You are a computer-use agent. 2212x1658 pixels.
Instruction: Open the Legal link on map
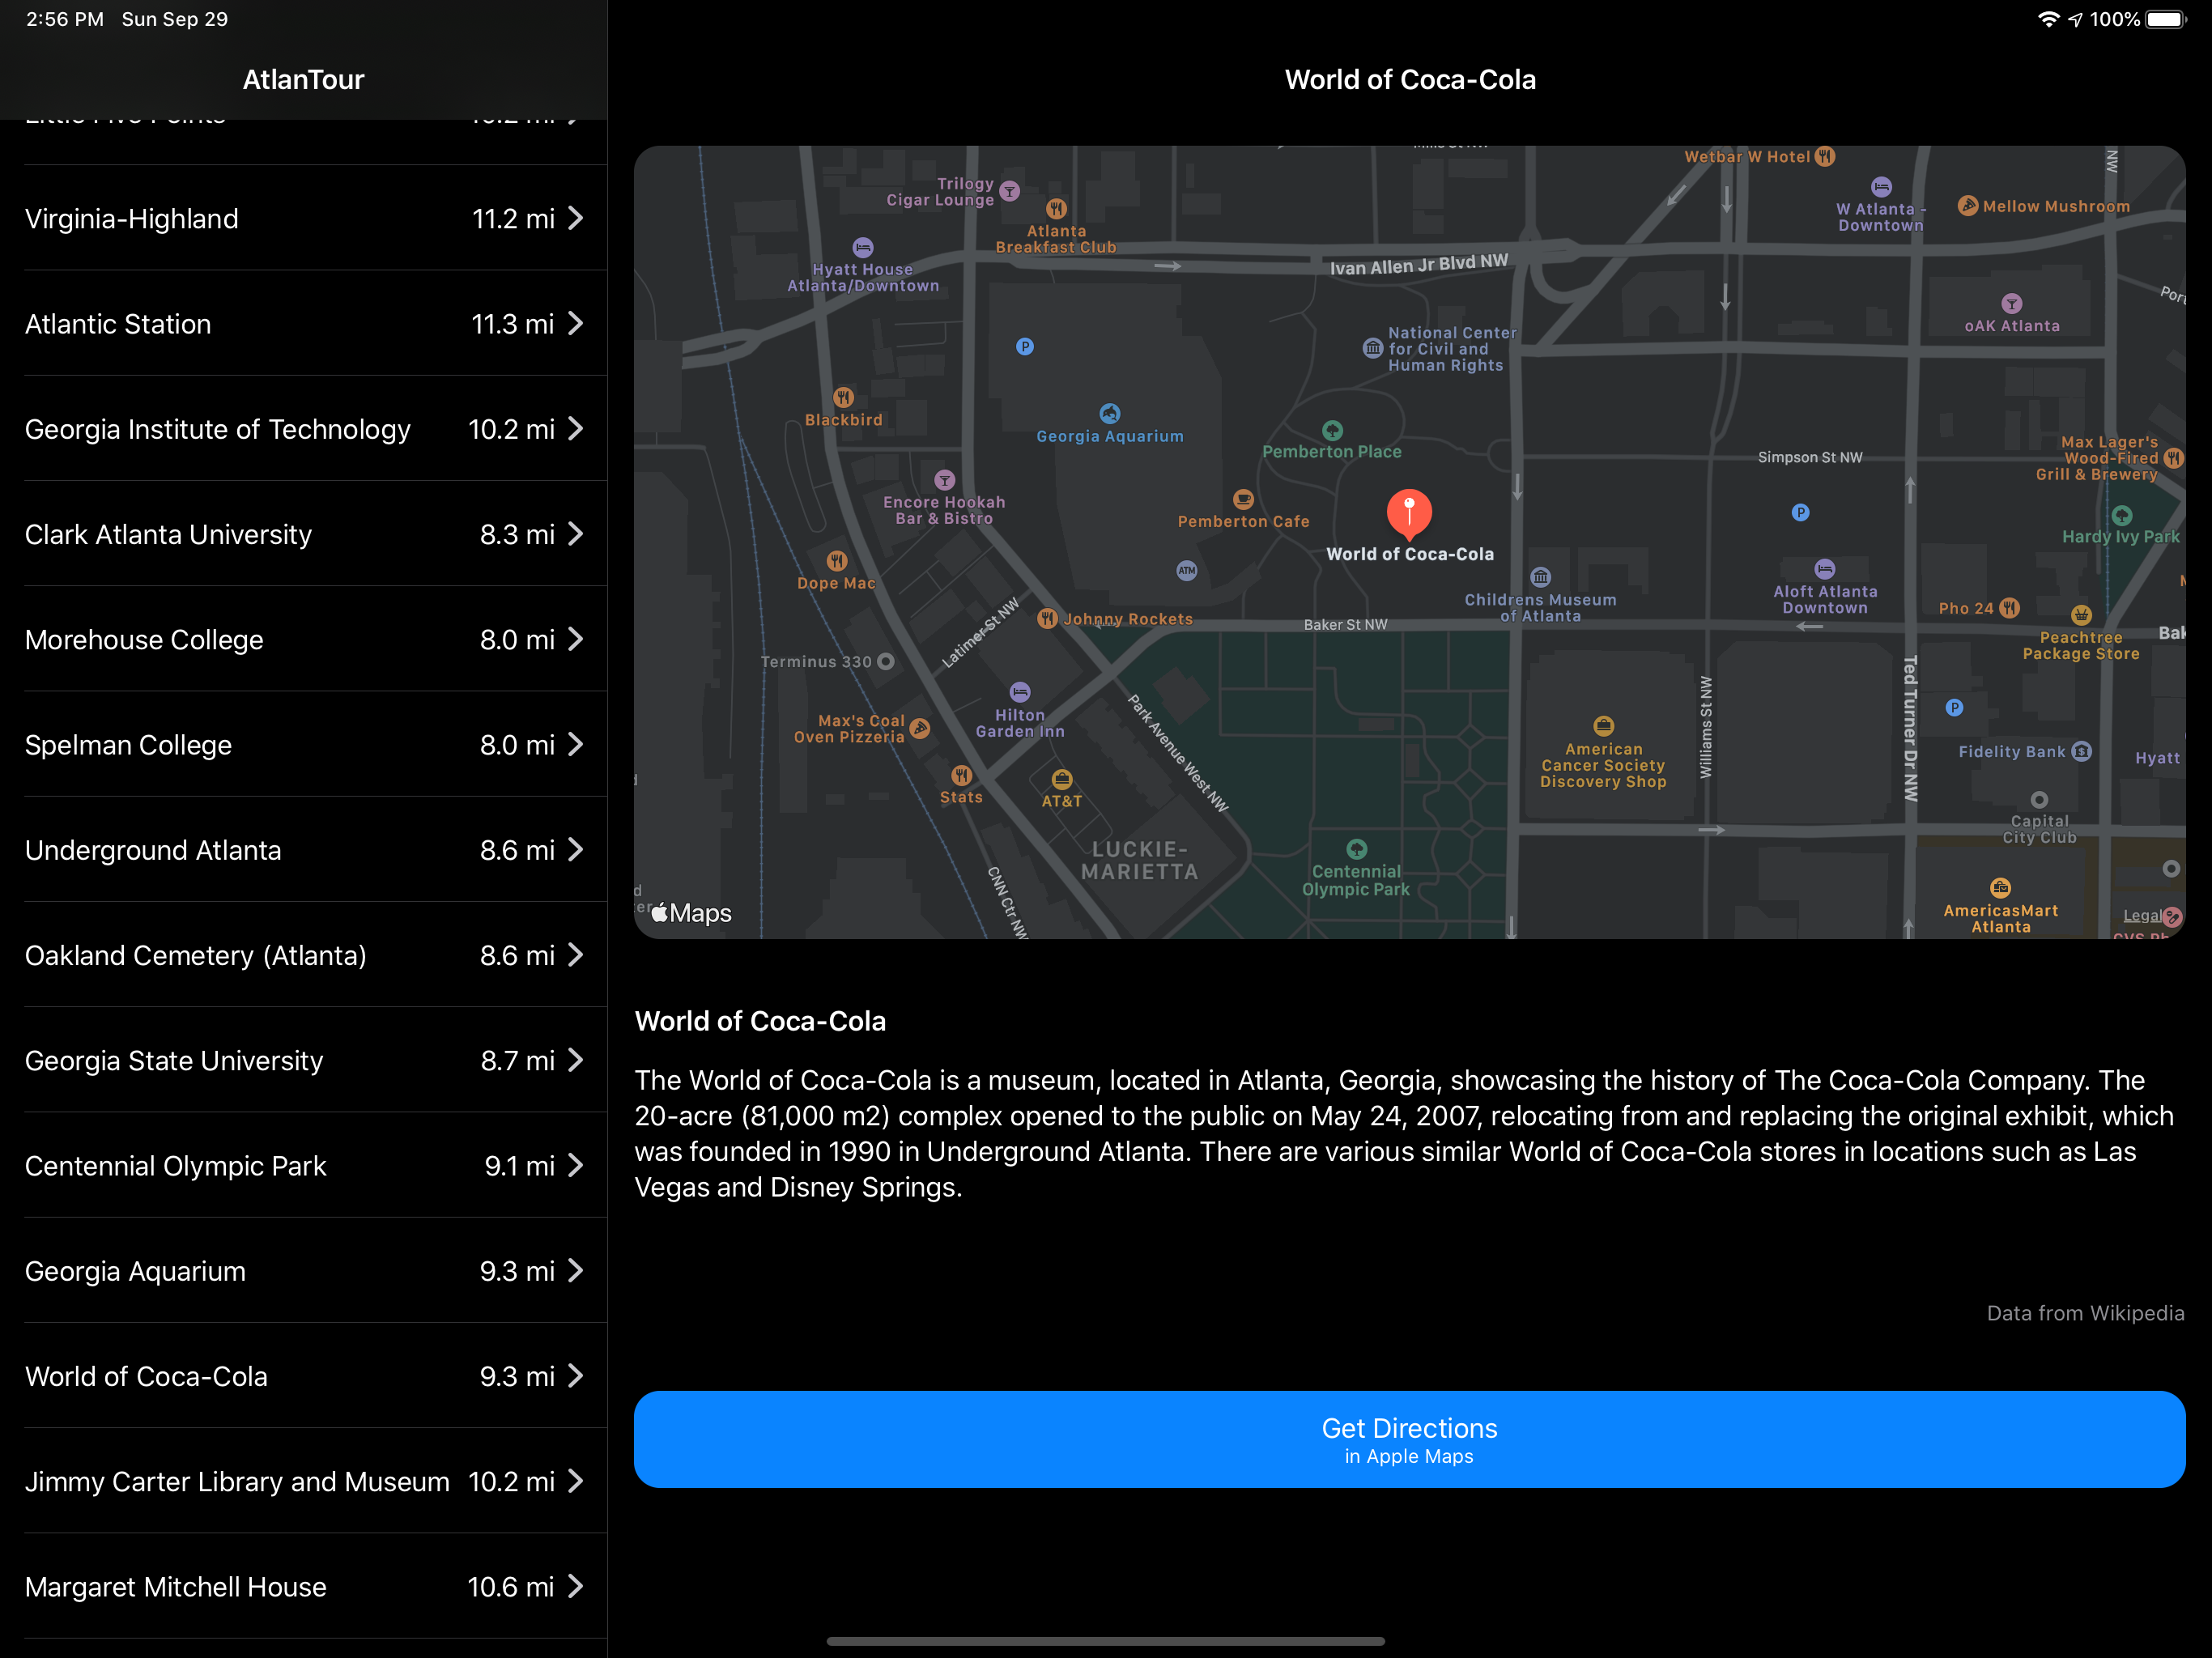point(2141,916)
